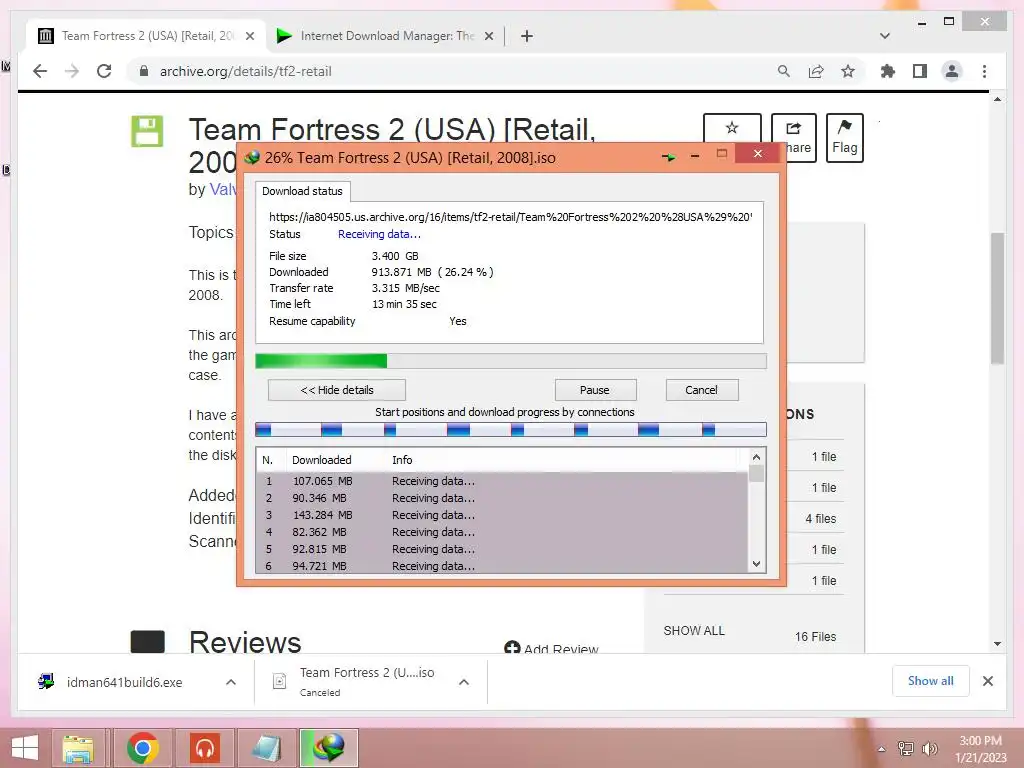Click the canceled Team Fortress 2 iso download
The width and height of the screenshot is (1024, 768).
pyautogui.click(x=366, y=682)
